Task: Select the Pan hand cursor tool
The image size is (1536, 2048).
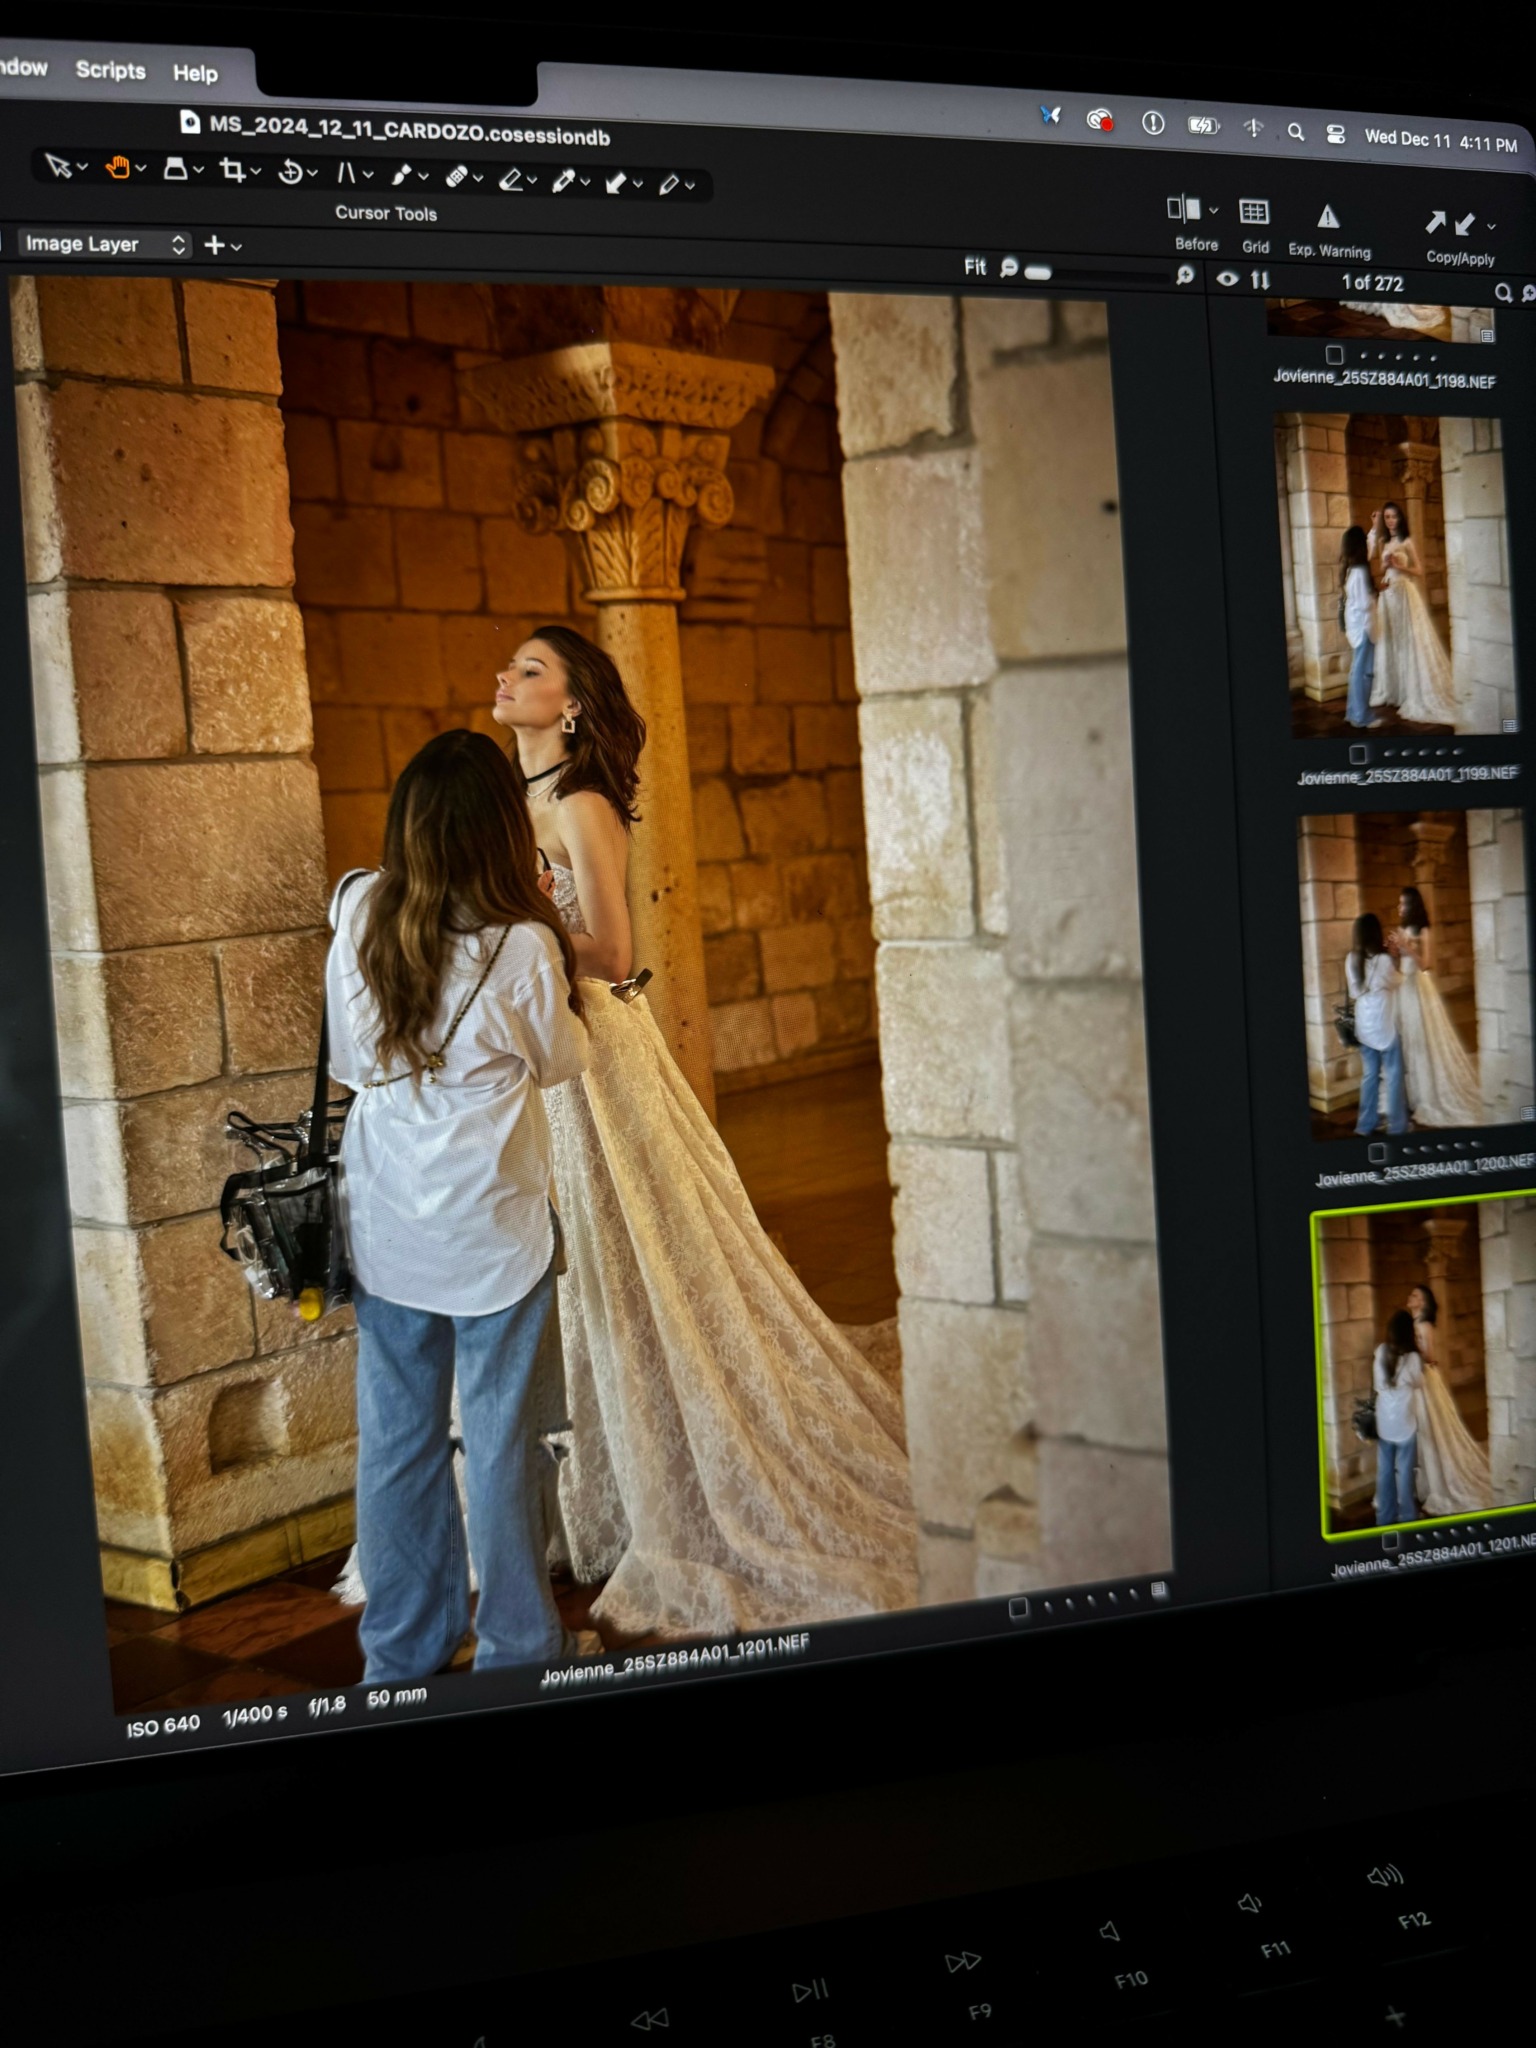Action: (118, 168)
